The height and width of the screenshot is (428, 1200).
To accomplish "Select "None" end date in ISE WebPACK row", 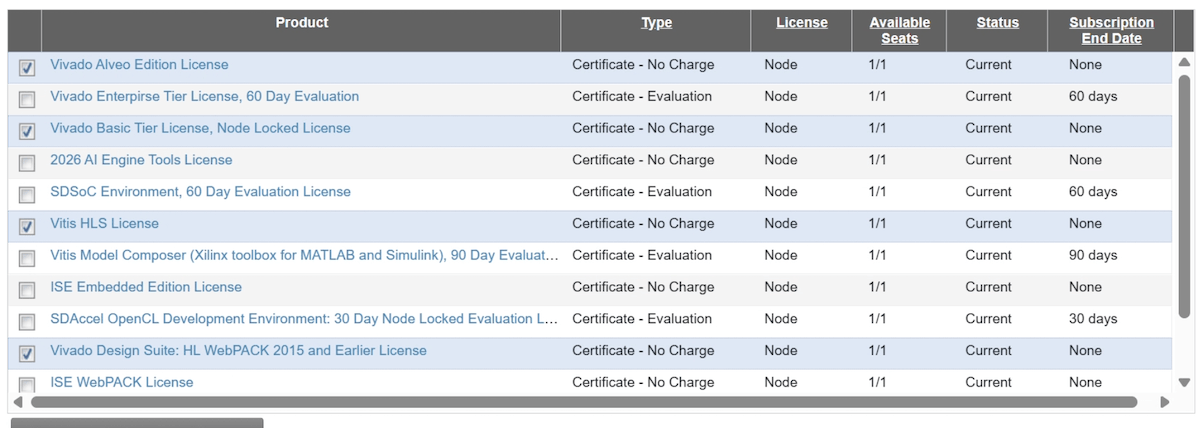I will point(1085,382).
